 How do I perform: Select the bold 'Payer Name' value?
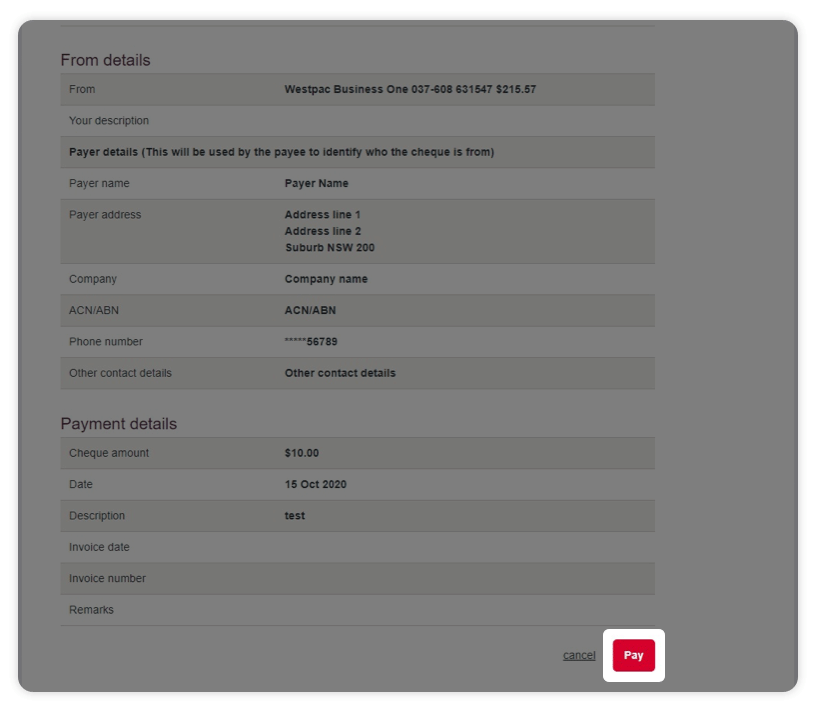(x=316, y=184)
